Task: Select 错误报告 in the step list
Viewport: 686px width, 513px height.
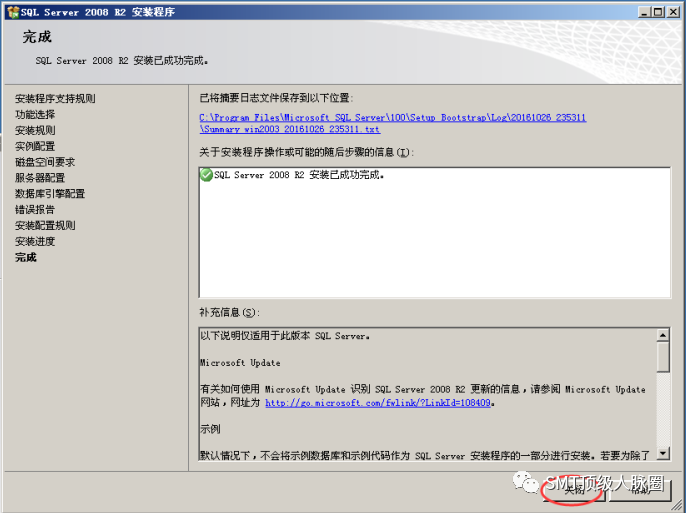Action: pyautogui.click(x=35, y=209)
